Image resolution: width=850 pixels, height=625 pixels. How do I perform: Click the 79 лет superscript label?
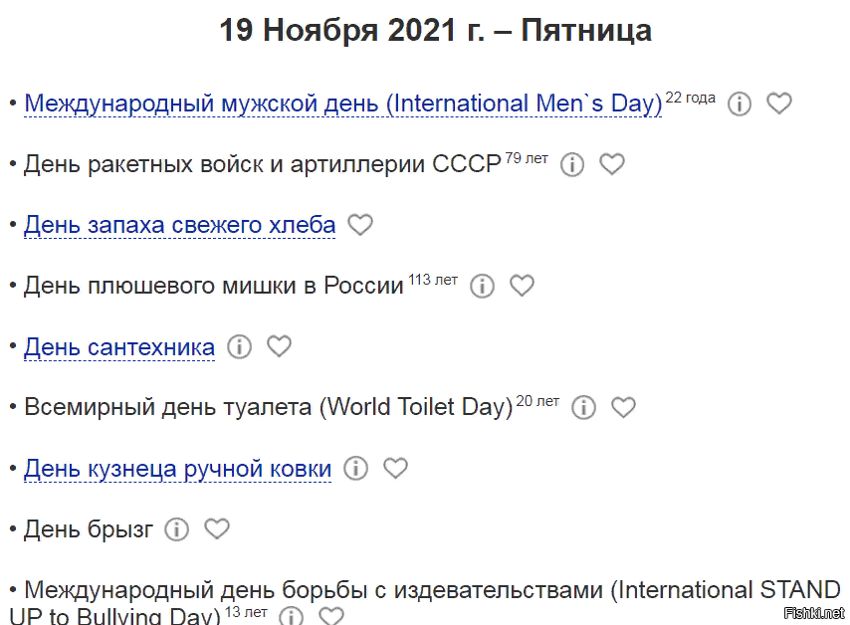(526, 158)
